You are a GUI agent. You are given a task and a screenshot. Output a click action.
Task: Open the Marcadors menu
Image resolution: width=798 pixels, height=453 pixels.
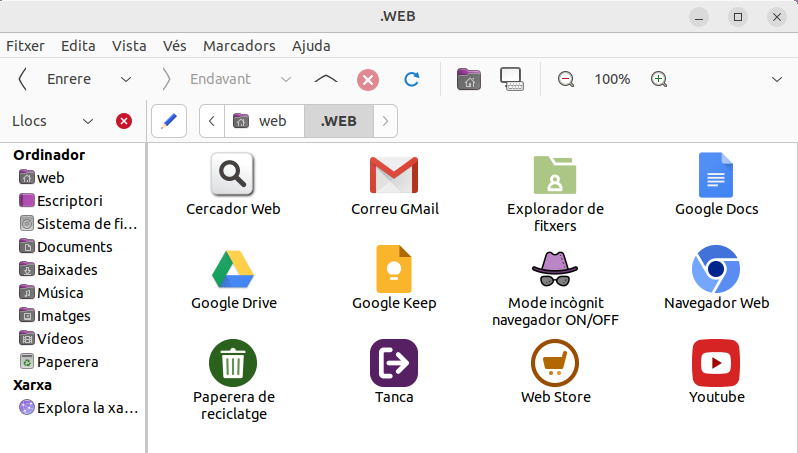tap(239, 46)
